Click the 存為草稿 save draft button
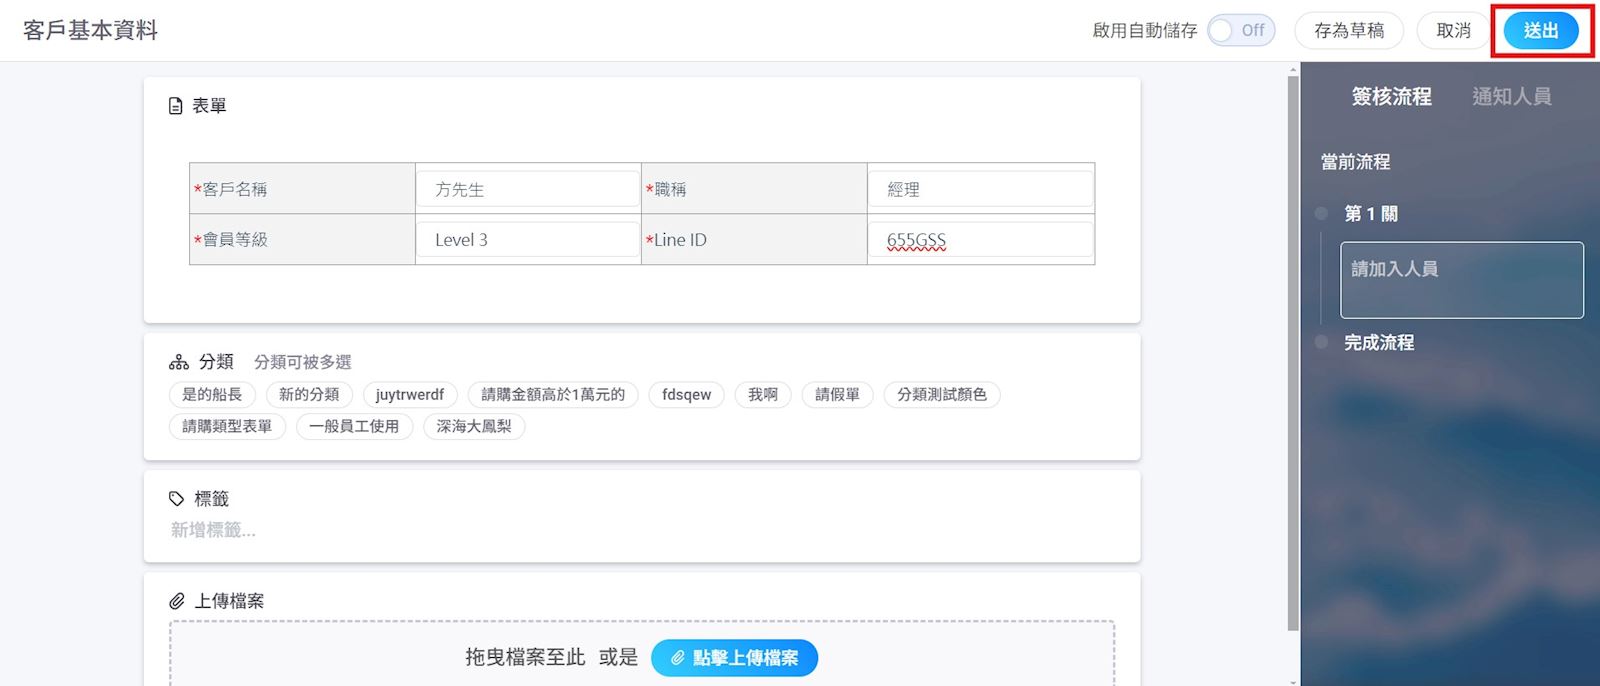The image size is (1600, 686). pos(1348,31)
